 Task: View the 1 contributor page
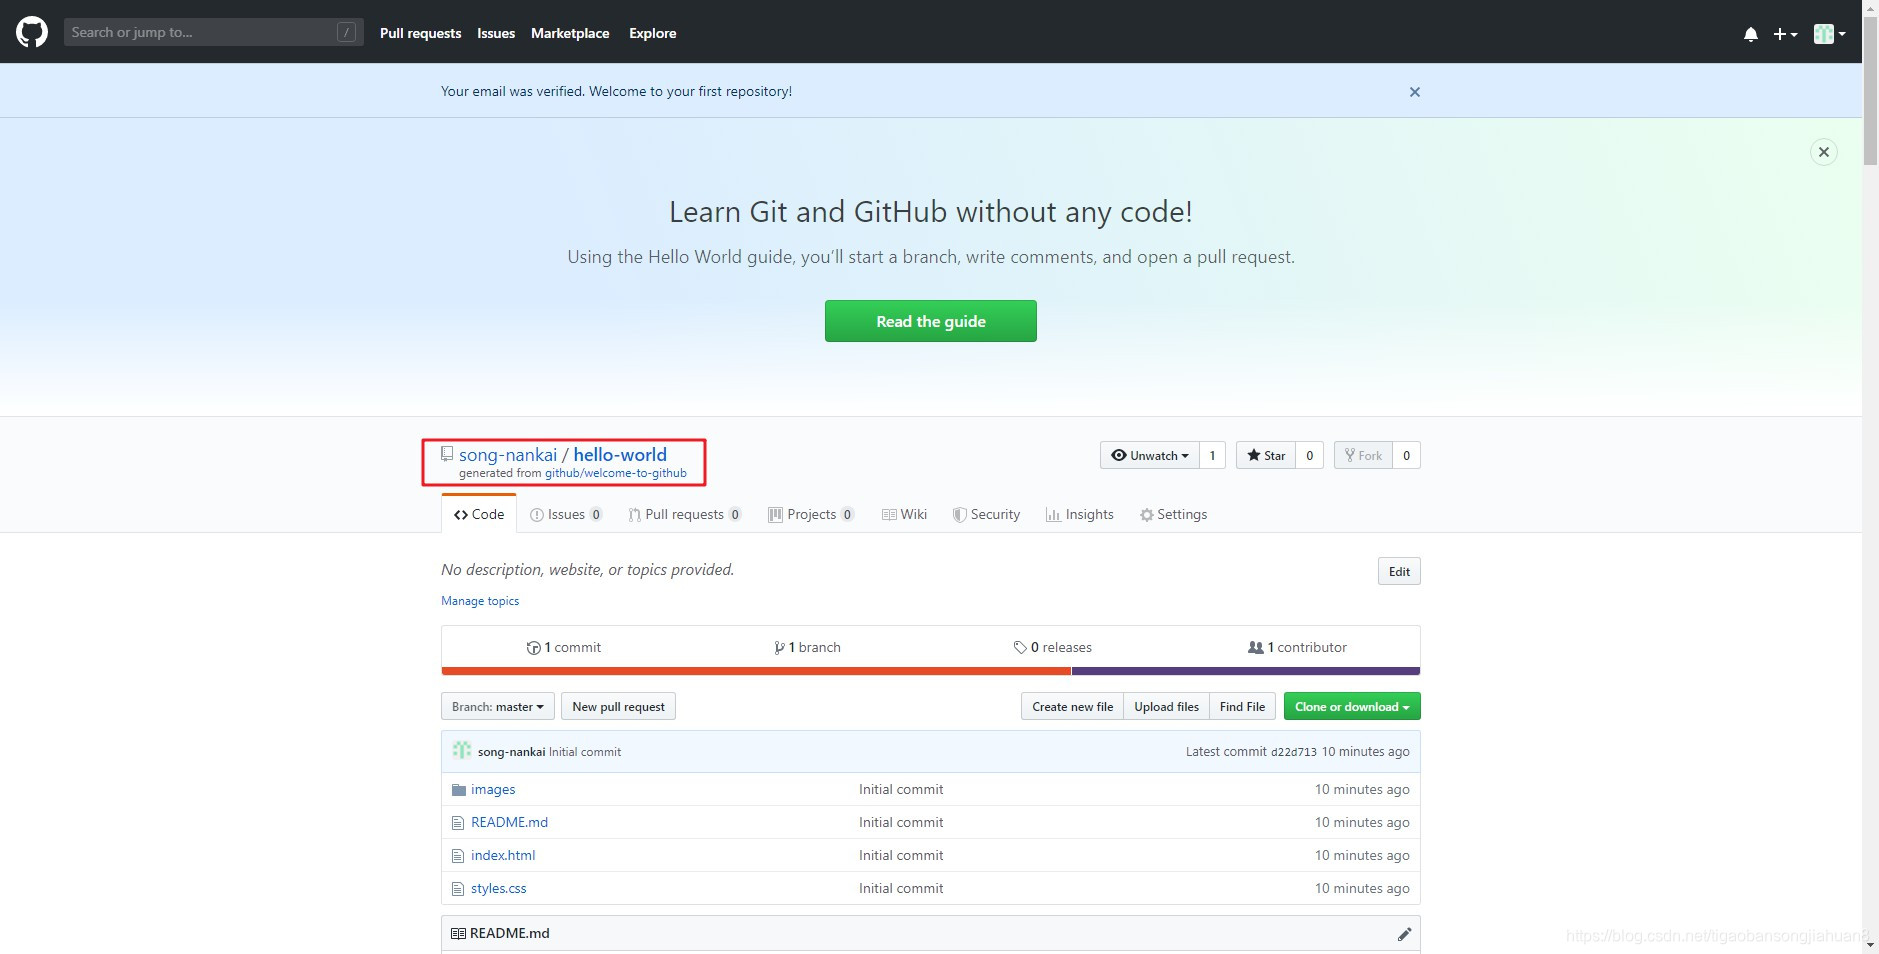[x=1298, y=647]
